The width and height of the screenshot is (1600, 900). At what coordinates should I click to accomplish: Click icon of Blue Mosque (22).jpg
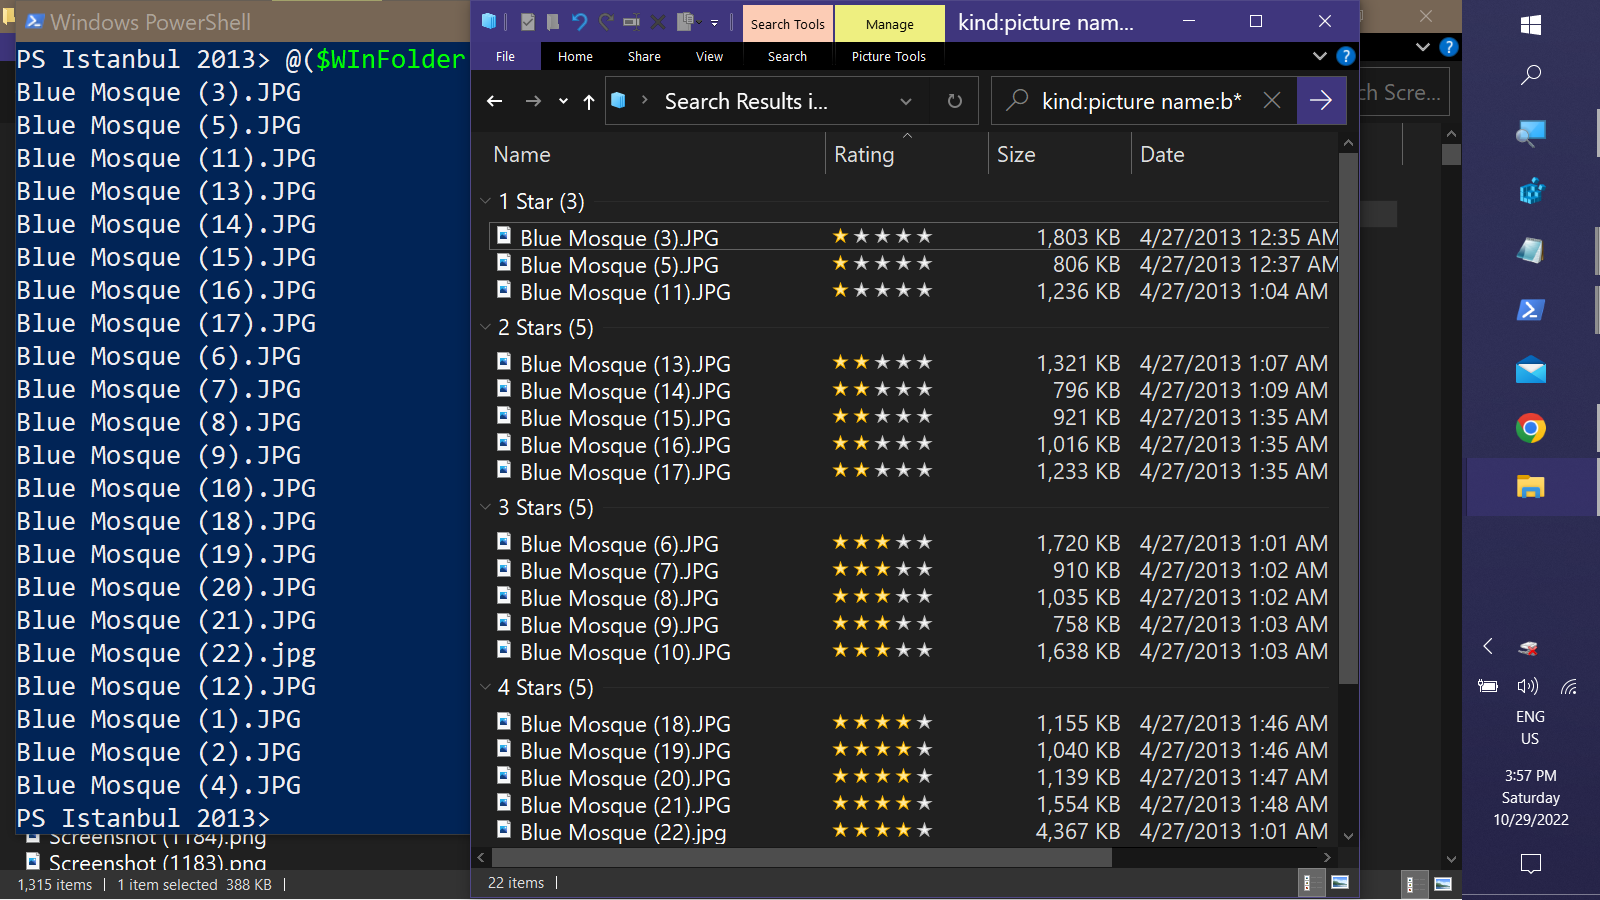(x=504, y=830)
